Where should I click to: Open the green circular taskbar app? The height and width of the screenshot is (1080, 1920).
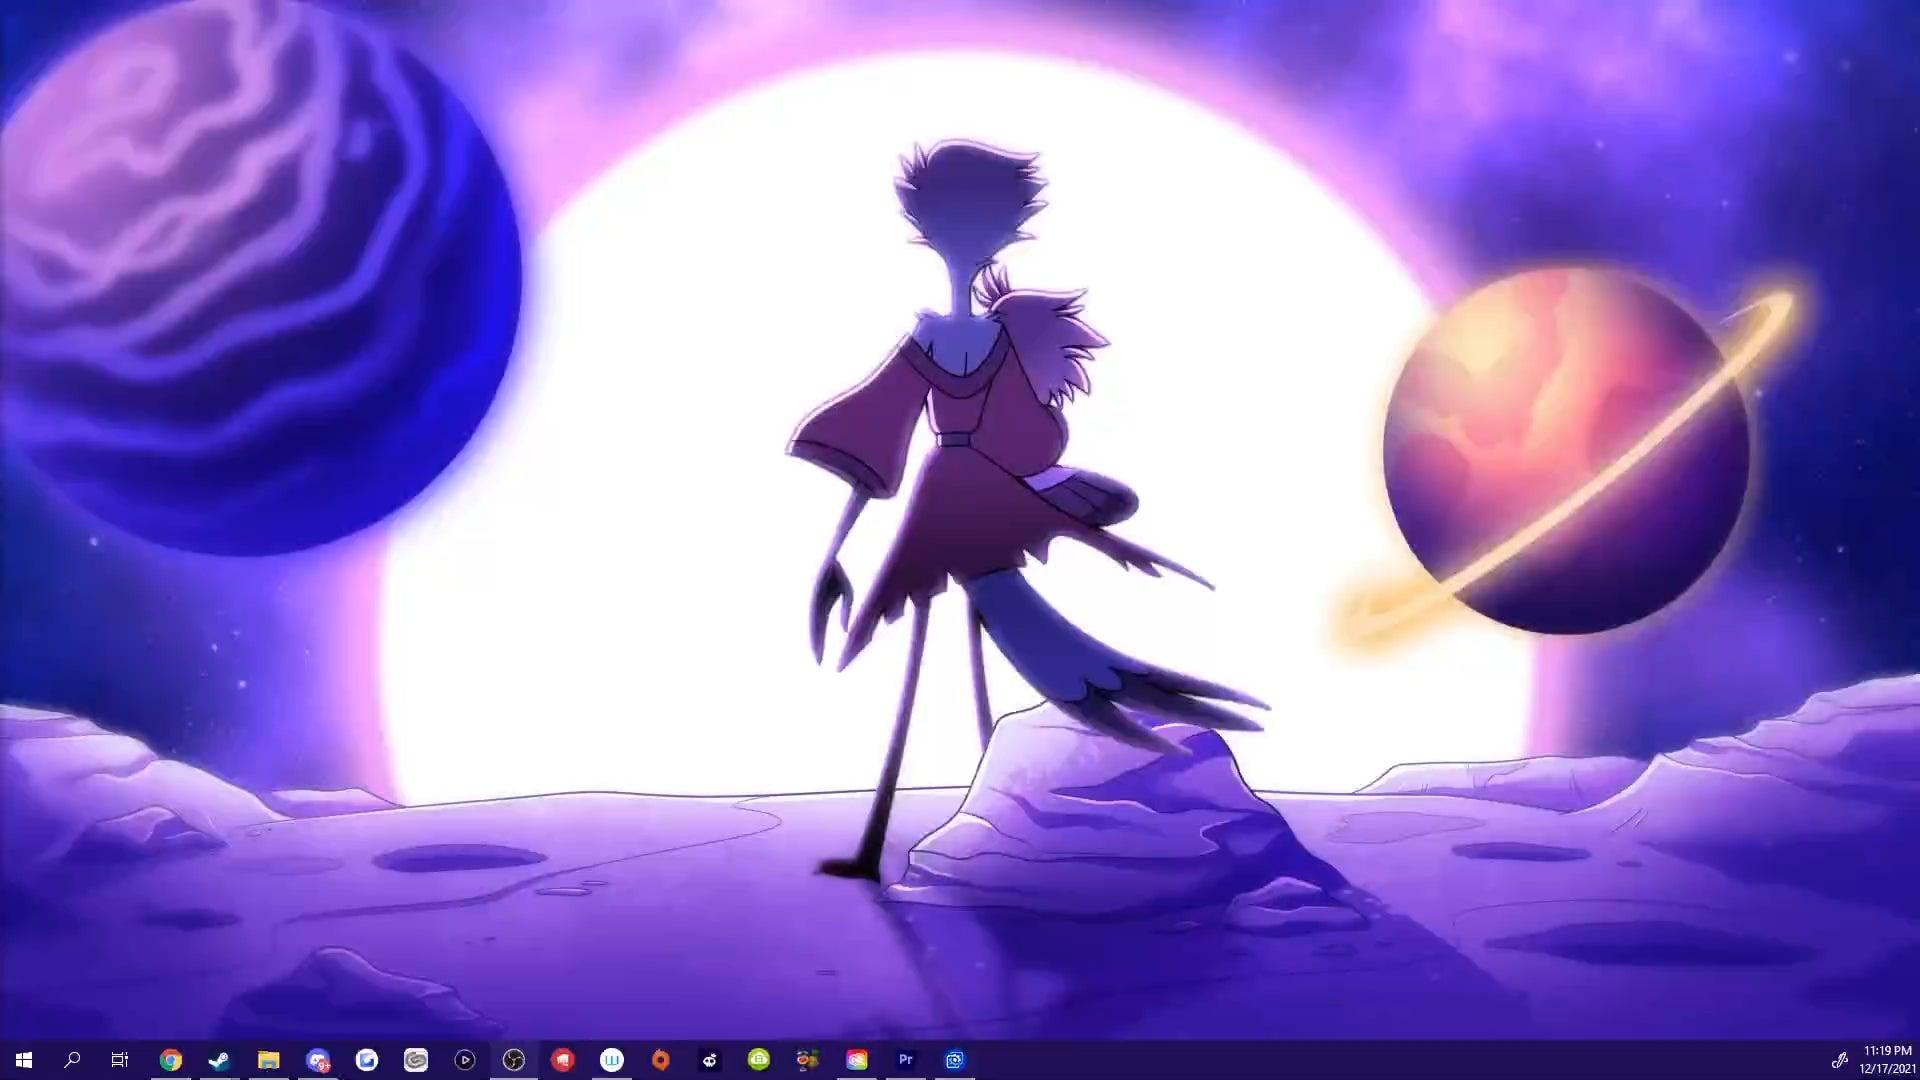(759, 1060)
